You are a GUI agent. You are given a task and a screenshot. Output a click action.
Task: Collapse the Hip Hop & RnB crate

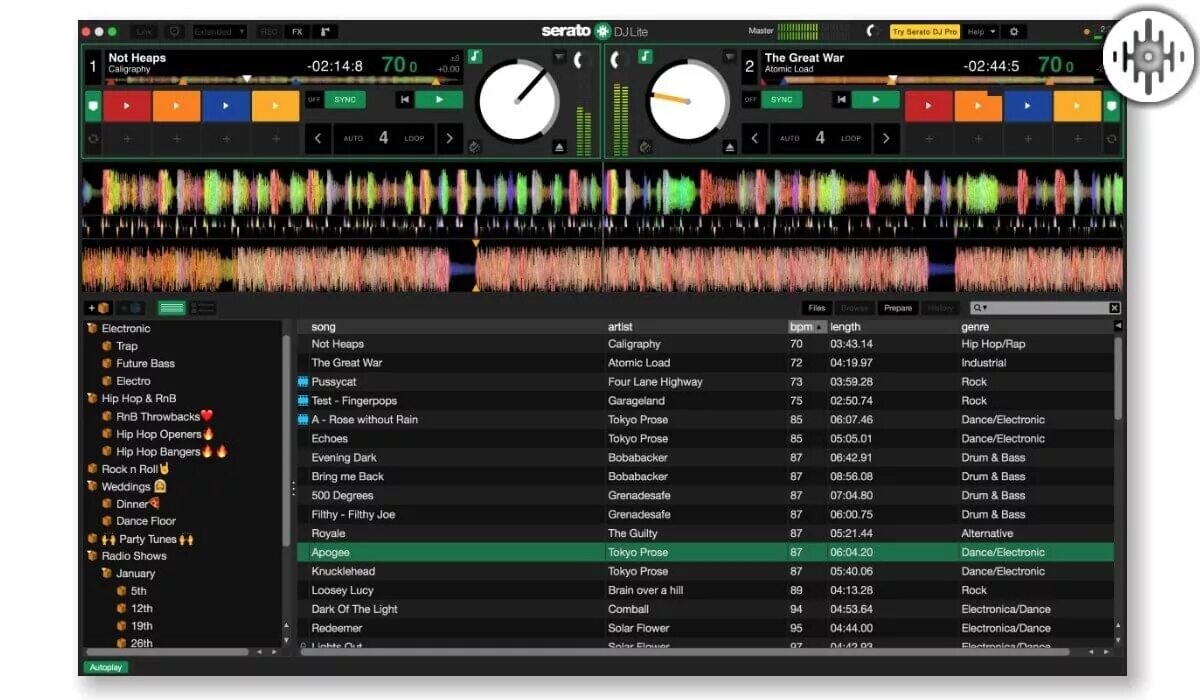point(92,398)
